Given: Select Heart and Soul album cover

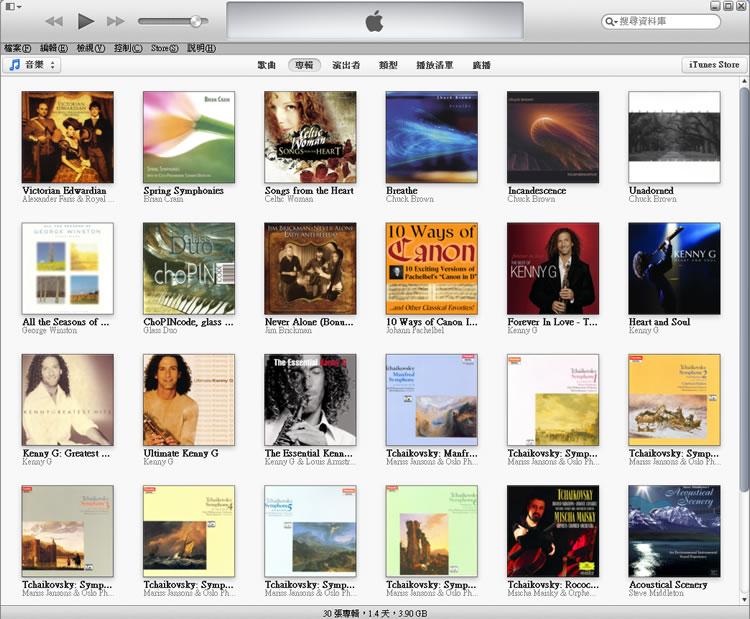Looking at the screenshot, I should point(674,268).
